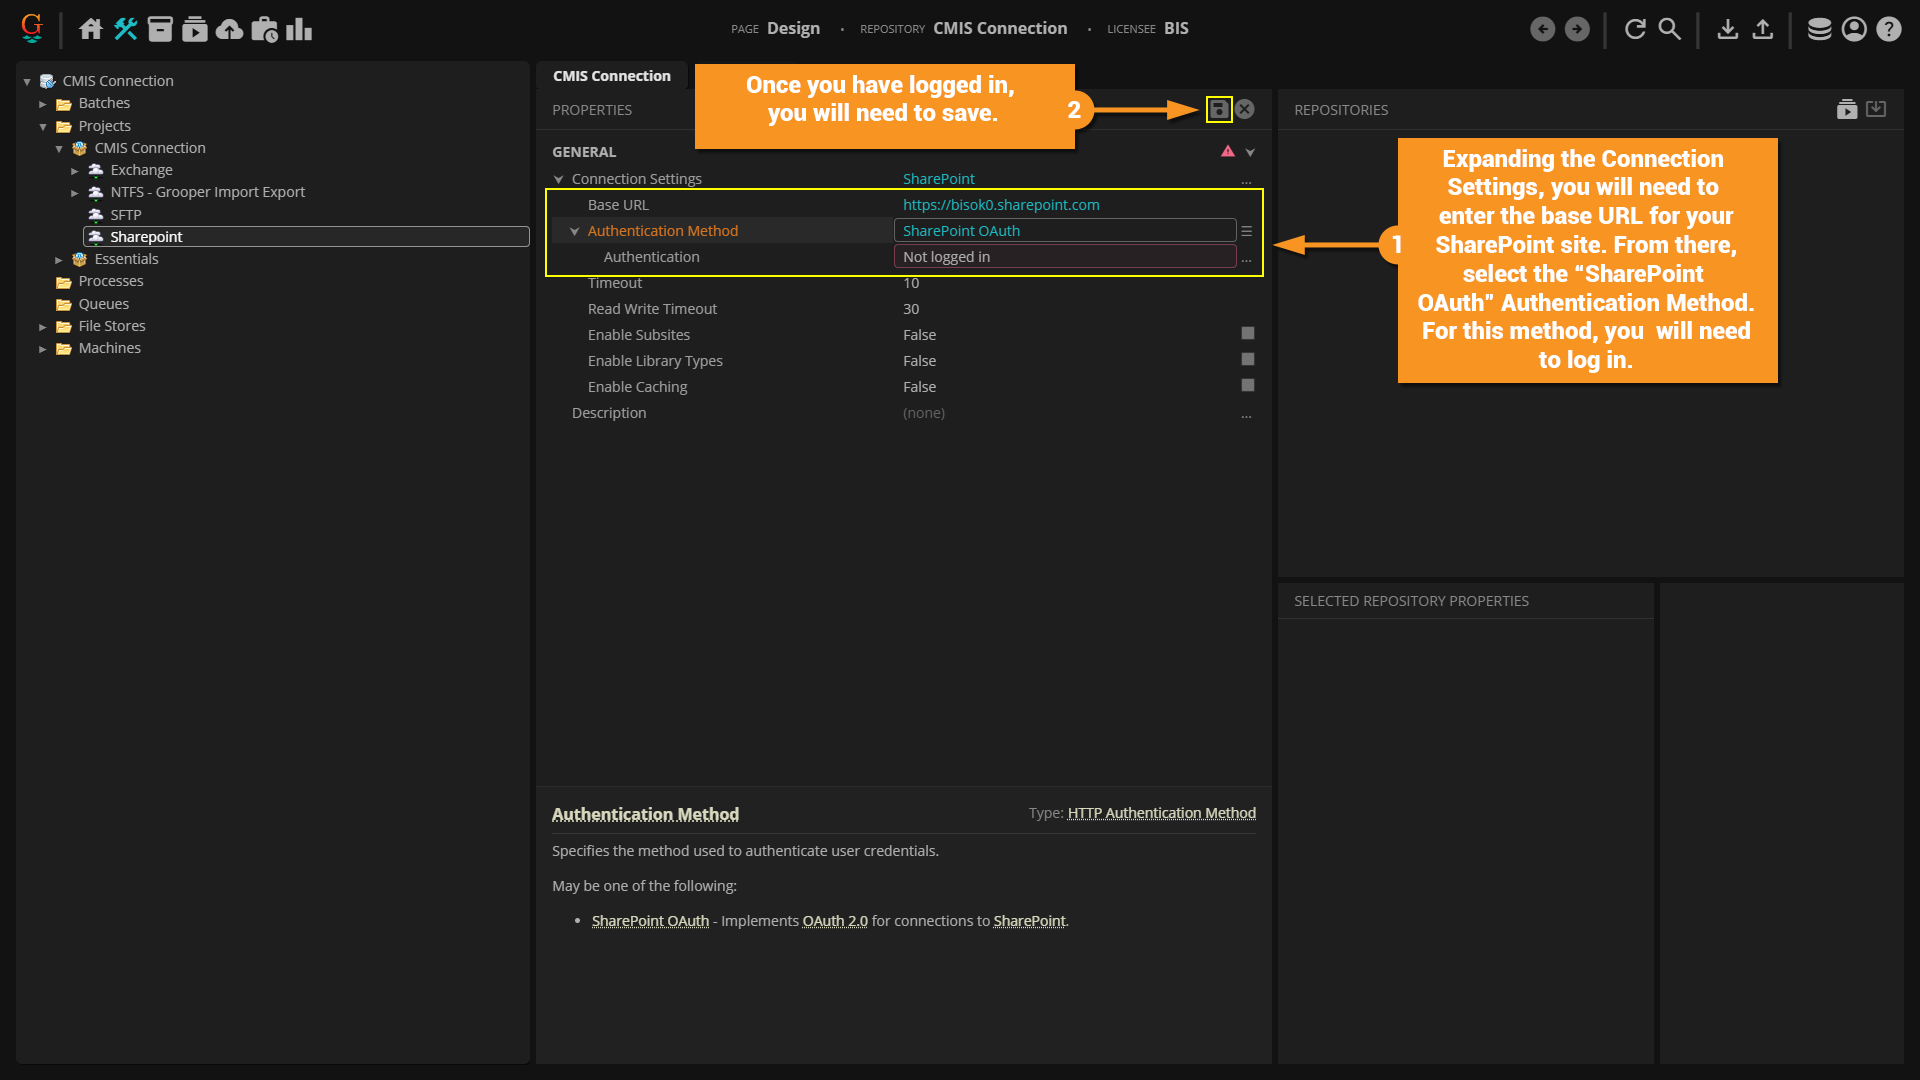Click the save icon in Properties panel
1920x1080 pixels.
coord(1218,109)
